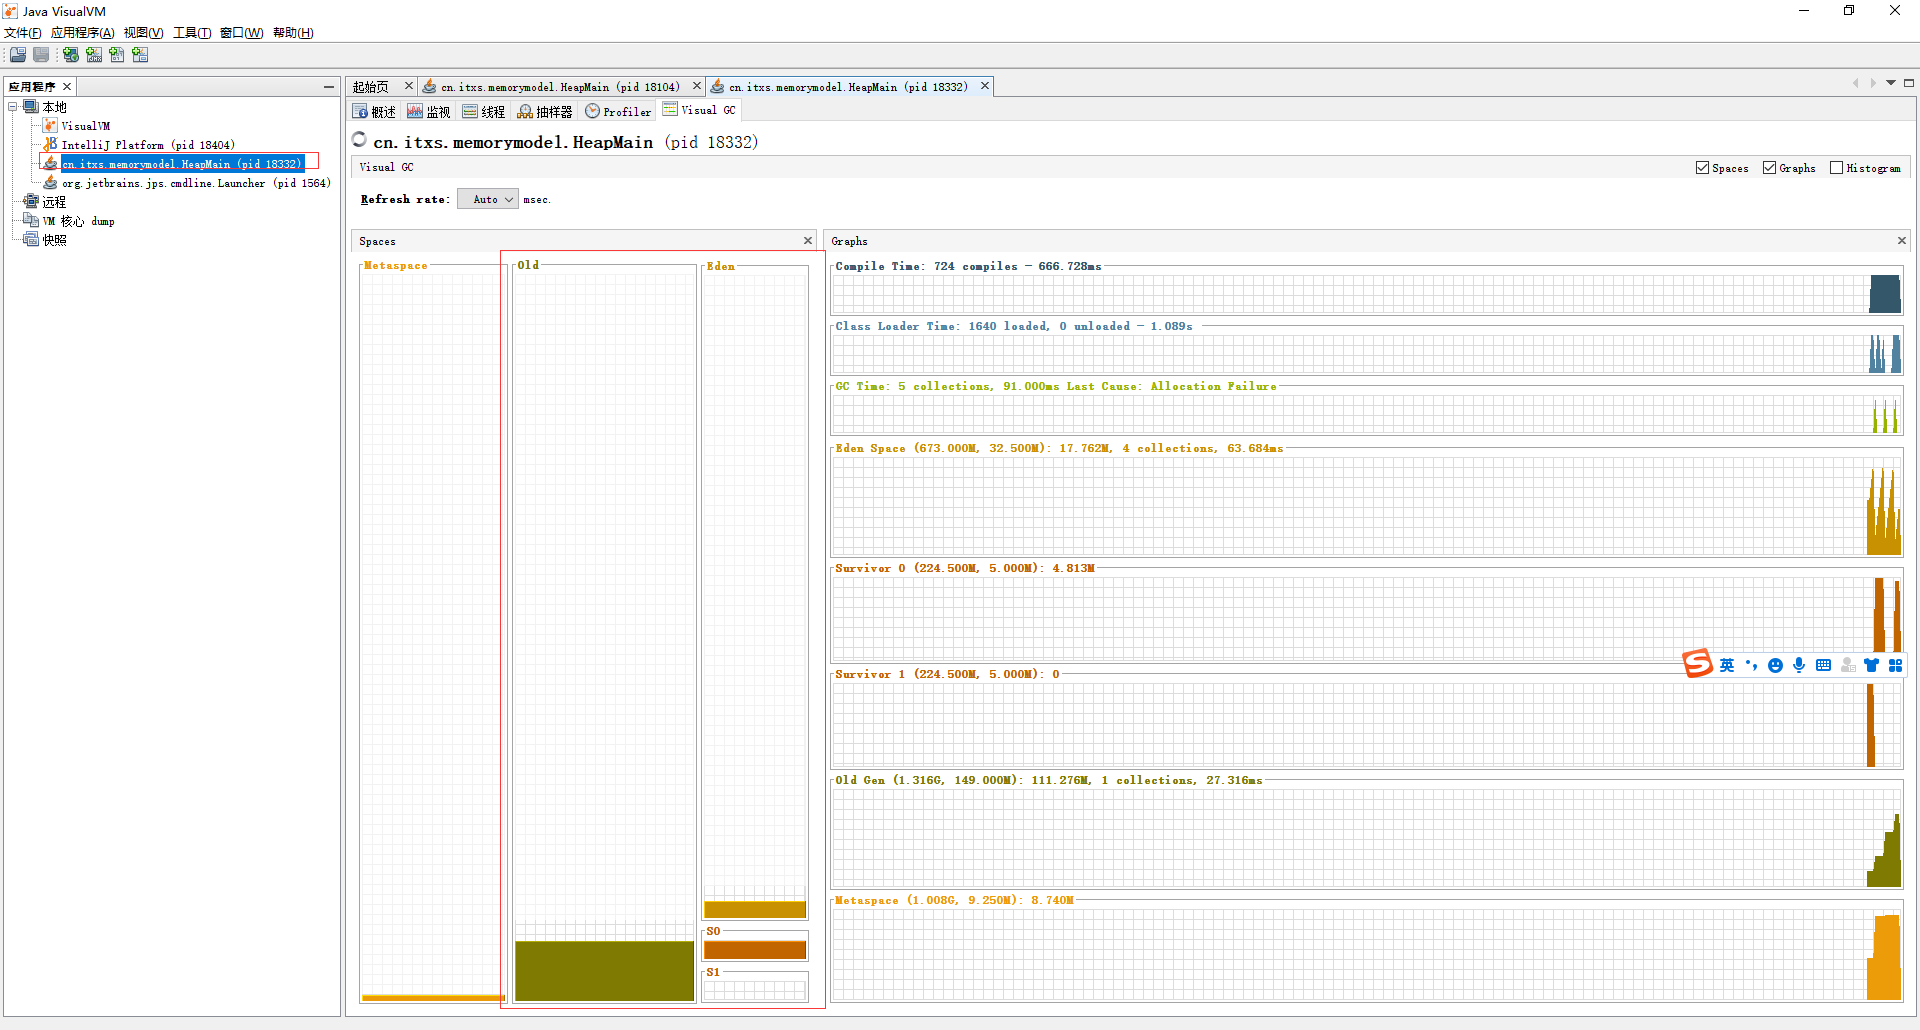This screenshot has width=1920, height=1030.
Task: Open Sogou emoji smiley icon
Action: [x=1775, y=666]
